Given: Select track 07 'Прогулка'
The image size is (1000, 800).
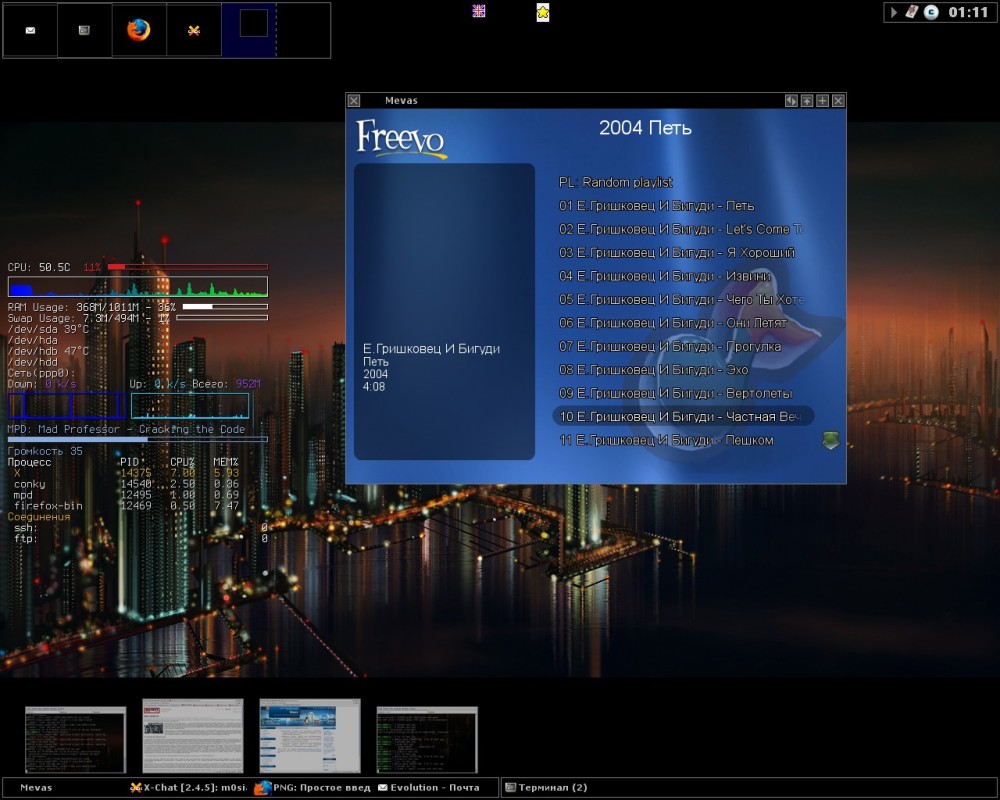Looking at the screenshot, I should [670, 346].
